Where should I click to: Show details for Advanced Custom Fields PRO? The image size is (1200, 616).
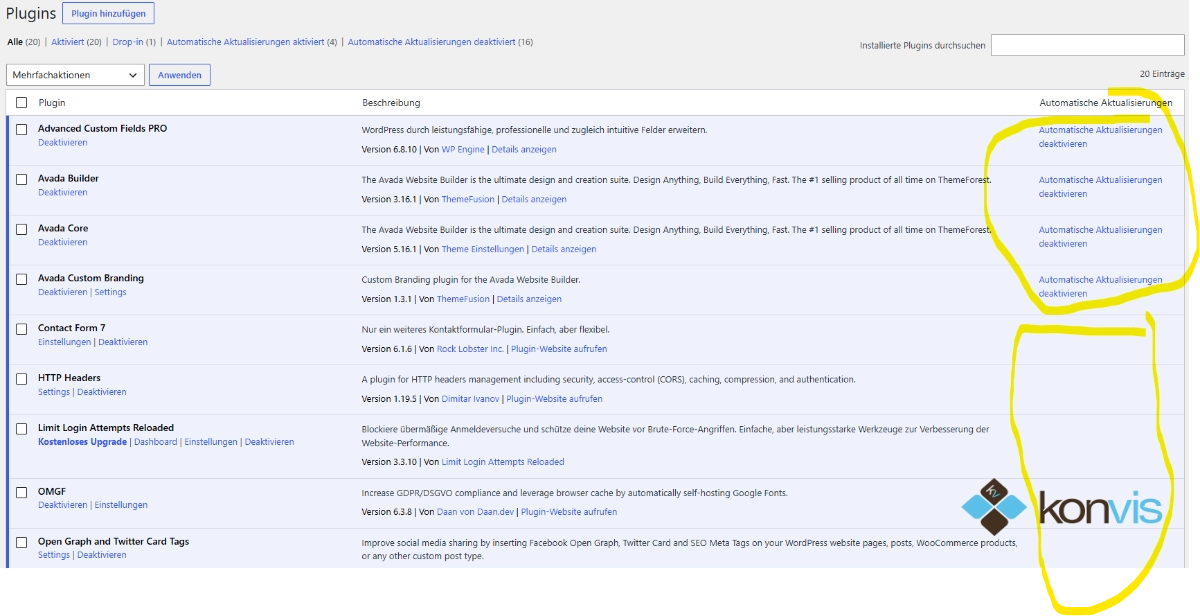click(x=524, y=149)
